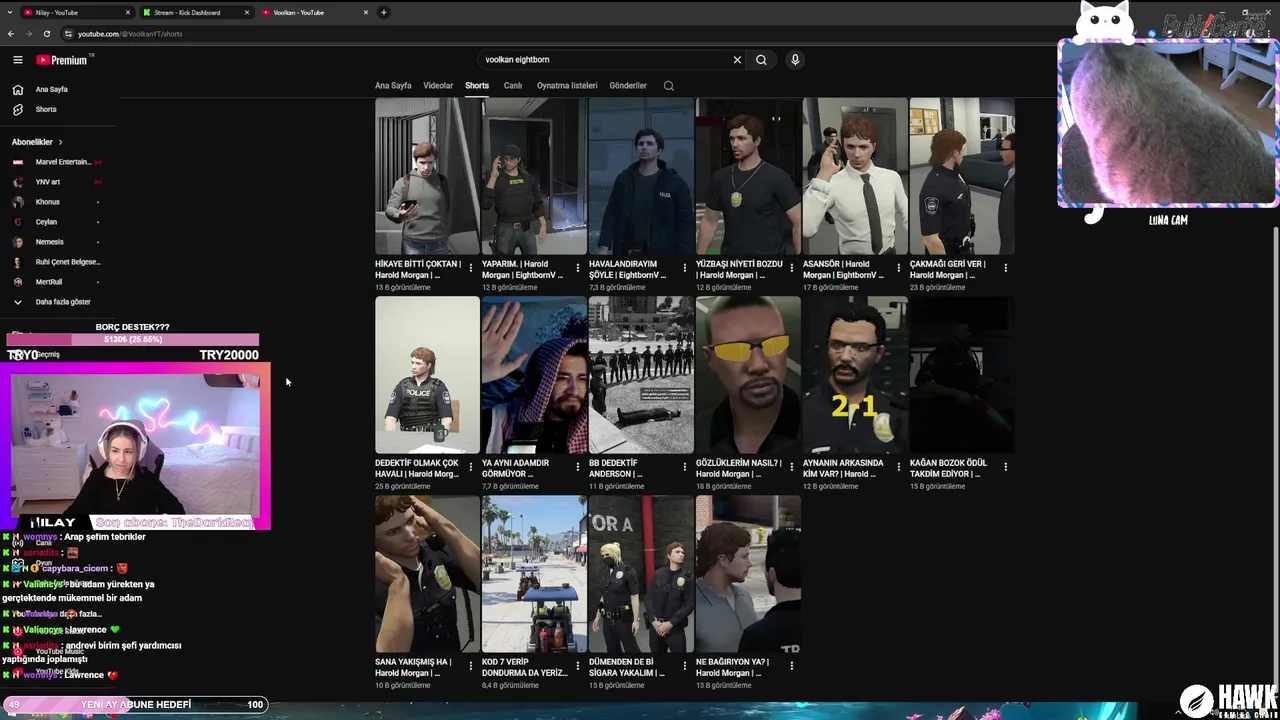1280x720 pixels.
Task: Switch to Ana Sayfa channel tab
Action: [393, 86]
